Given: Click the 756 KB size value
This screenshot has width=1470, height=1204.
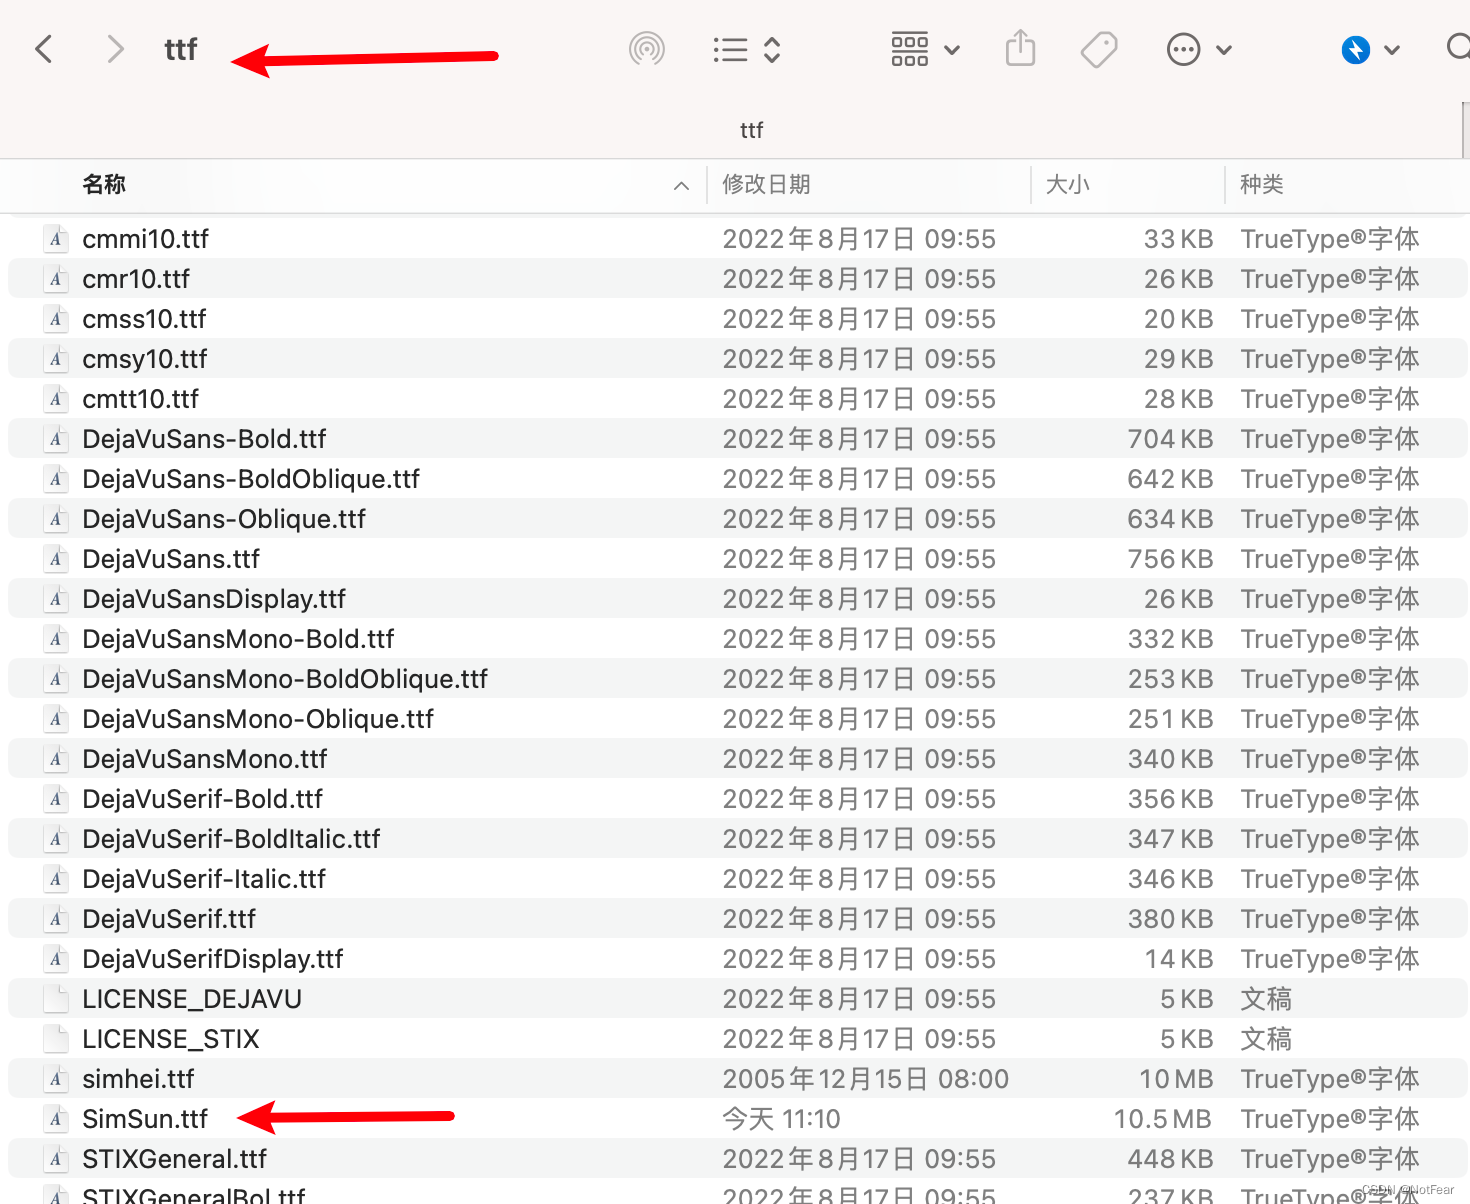Looking at the screenshot, I should click(1170, 559).
